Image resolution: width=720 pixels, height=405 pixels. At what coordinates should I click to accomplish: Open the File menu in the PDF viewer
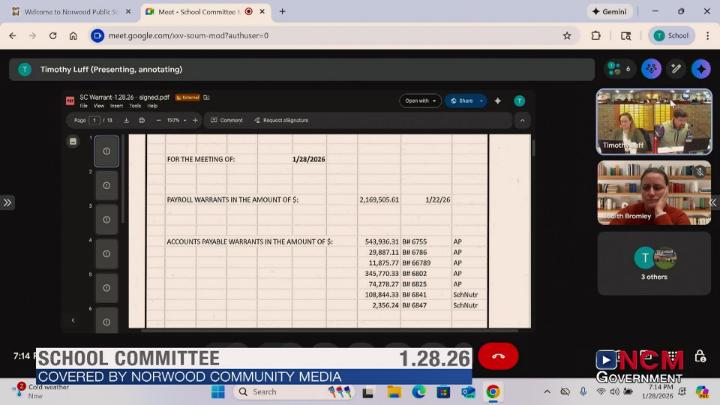click(x=84, y=106)
